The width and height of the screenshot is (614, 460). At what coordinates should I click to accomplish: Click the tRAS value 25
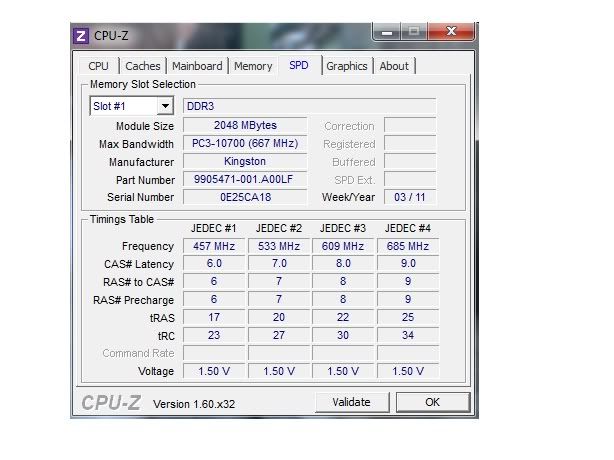point(408,317)
